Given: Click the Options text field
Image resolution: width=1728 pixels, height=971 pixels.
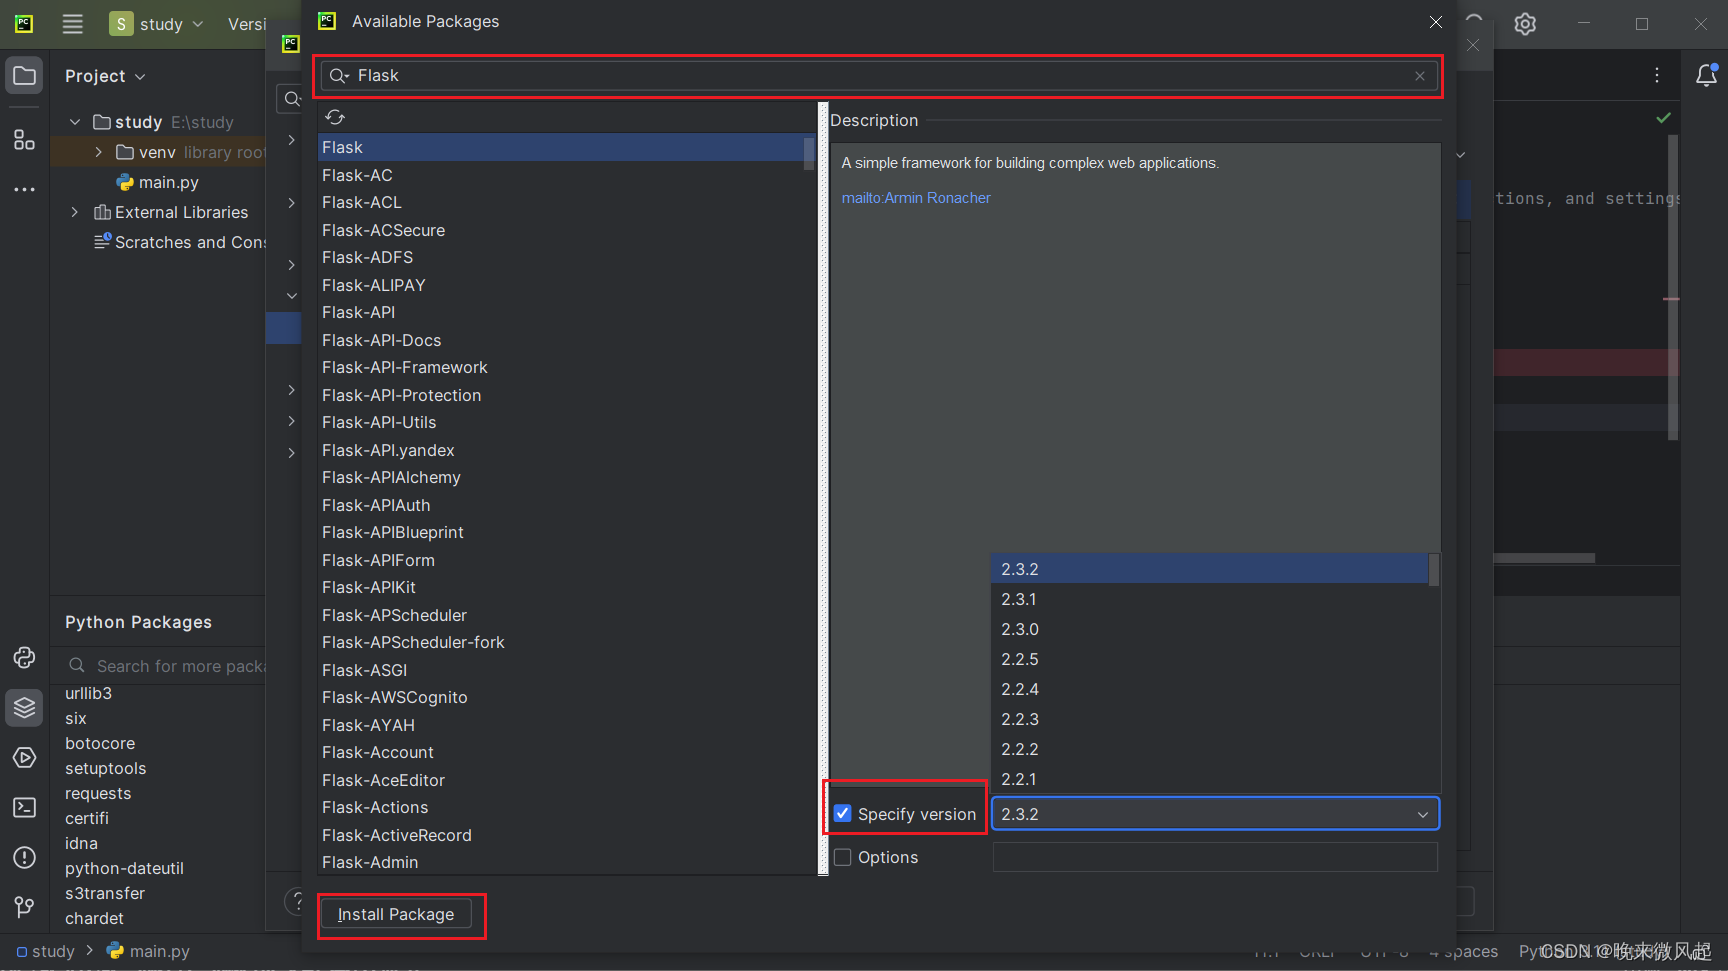Looking at the screenshot, I should [x=1215, y=857].
